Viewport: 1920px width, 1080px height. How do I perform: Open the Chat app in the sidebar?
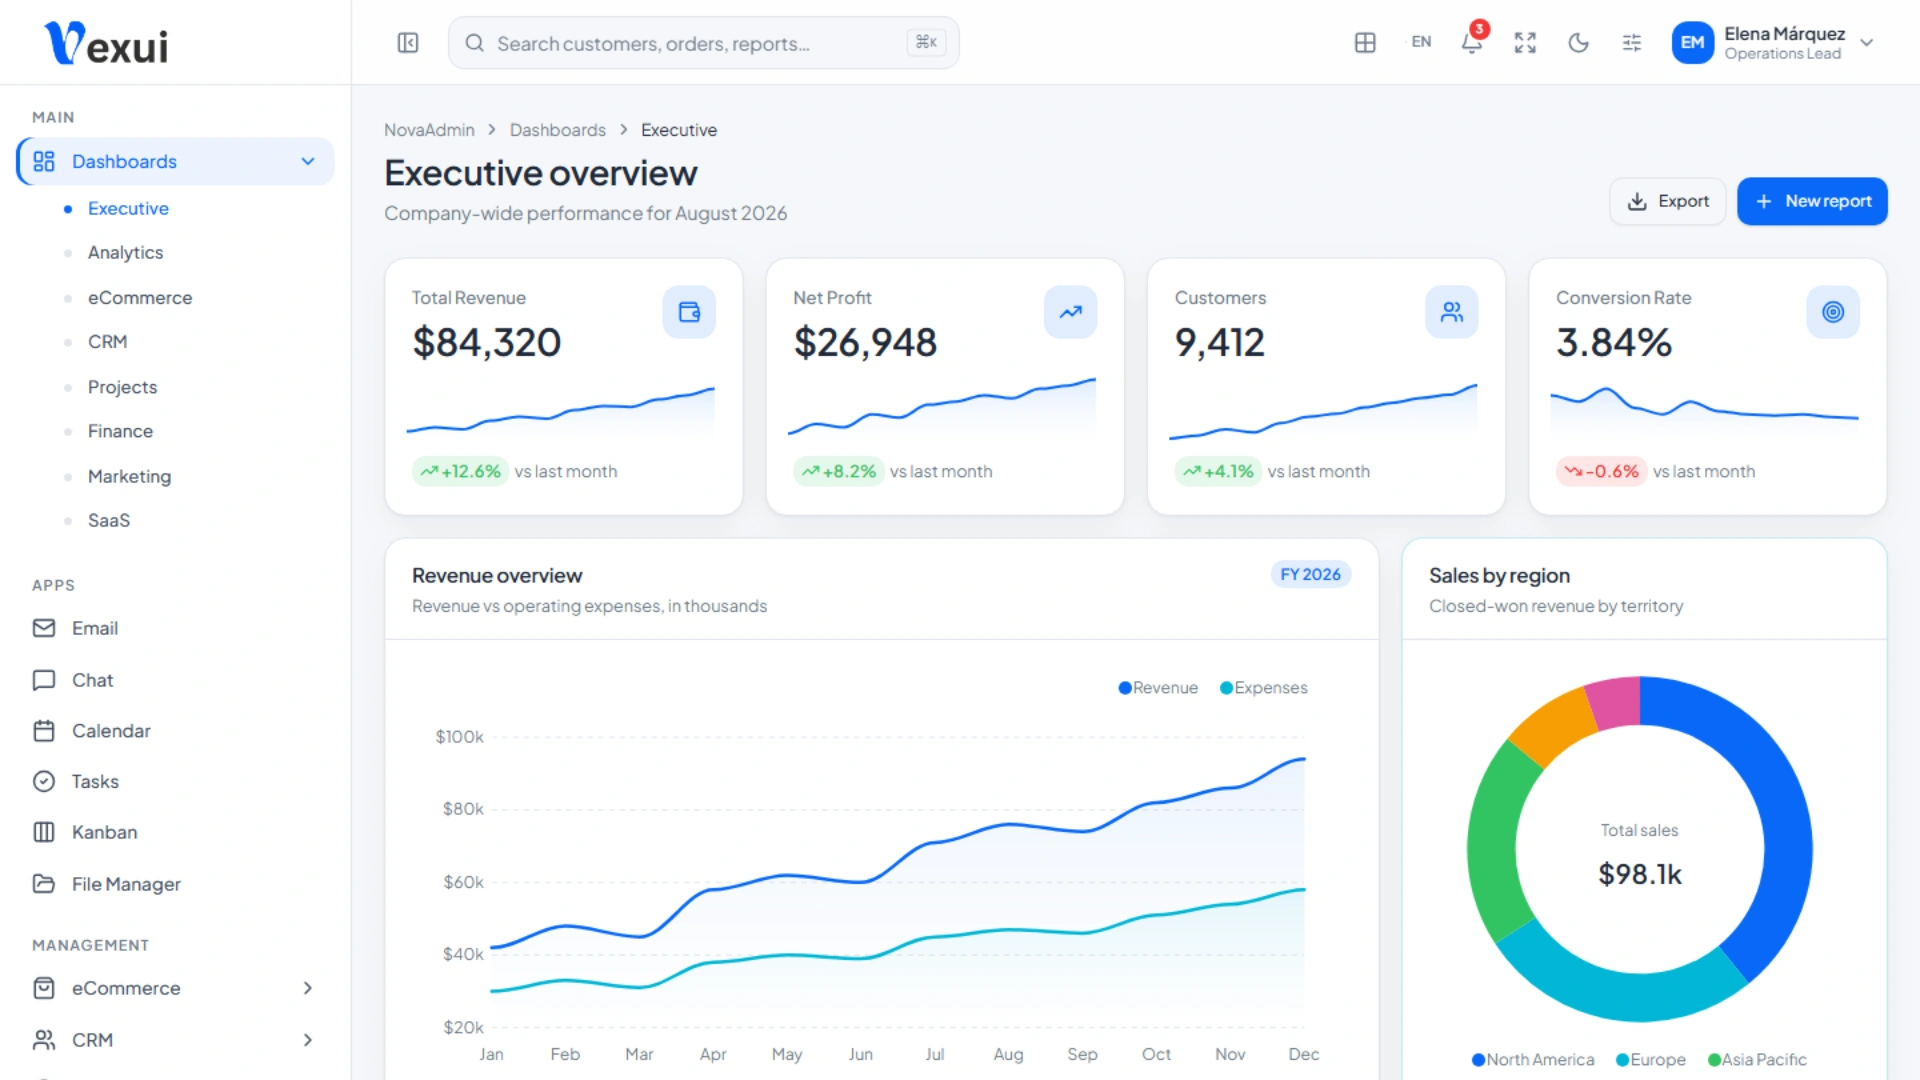pyautogui.click(x=175, y=680)
